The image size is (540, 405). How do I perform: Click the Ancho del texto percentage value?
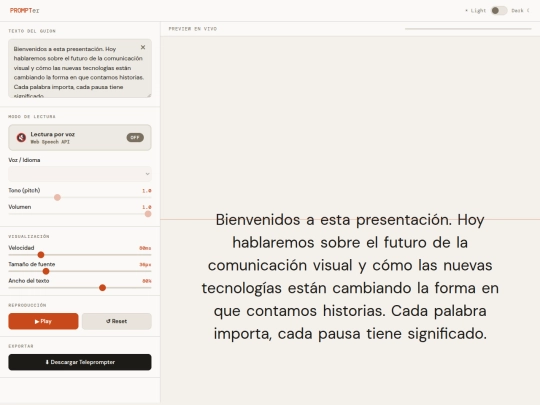(147, 281)
